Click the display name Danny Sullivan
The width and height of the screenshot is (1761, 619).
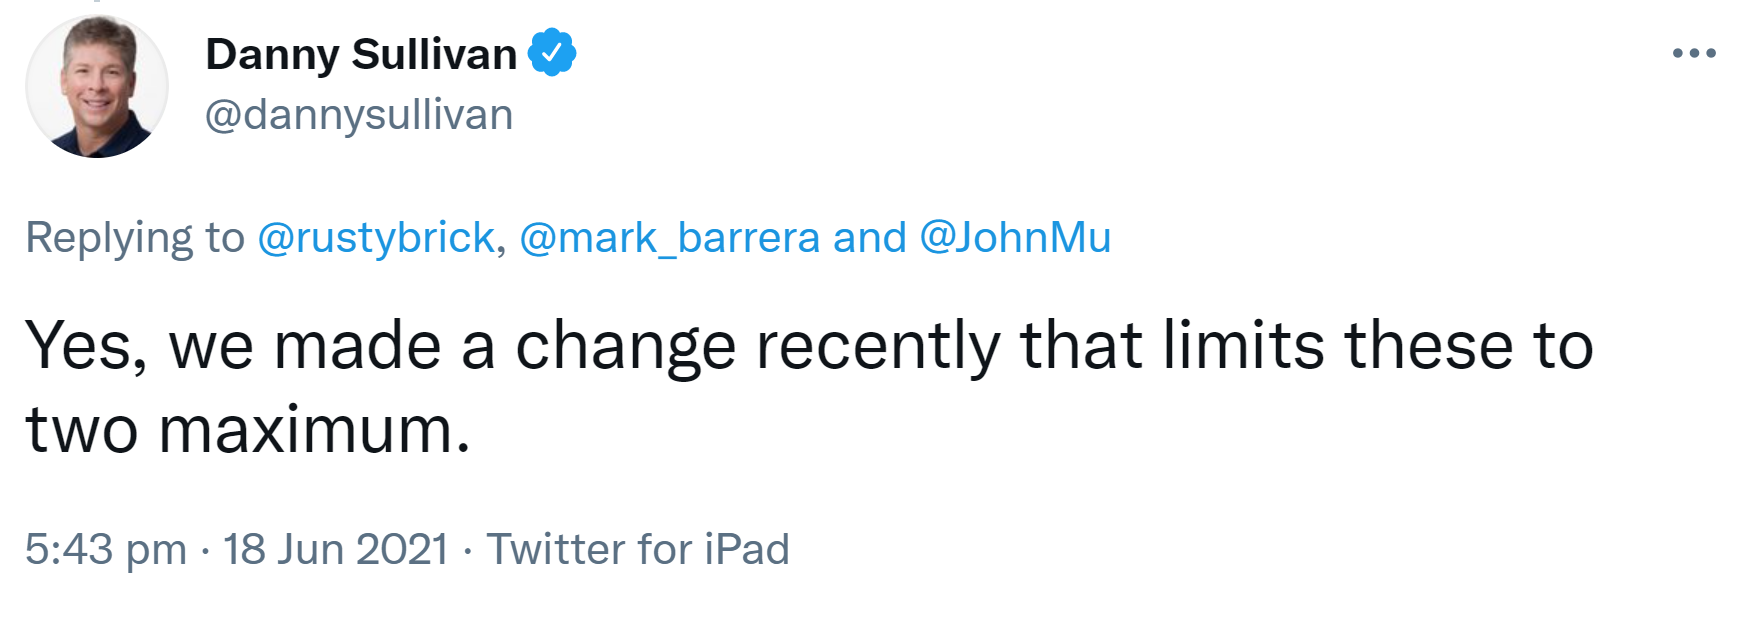click(x=361, y=54)
